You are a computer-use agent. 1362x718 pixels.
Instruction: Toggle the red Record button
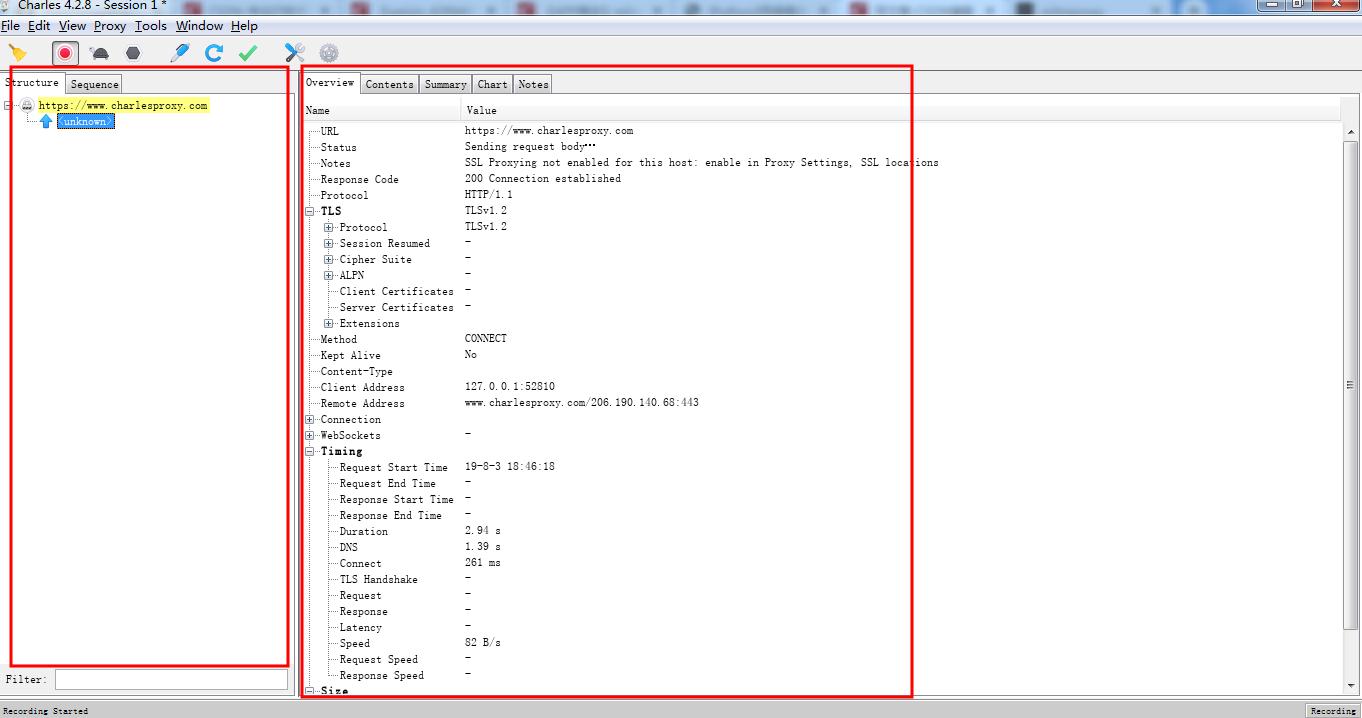pos(65,53)
